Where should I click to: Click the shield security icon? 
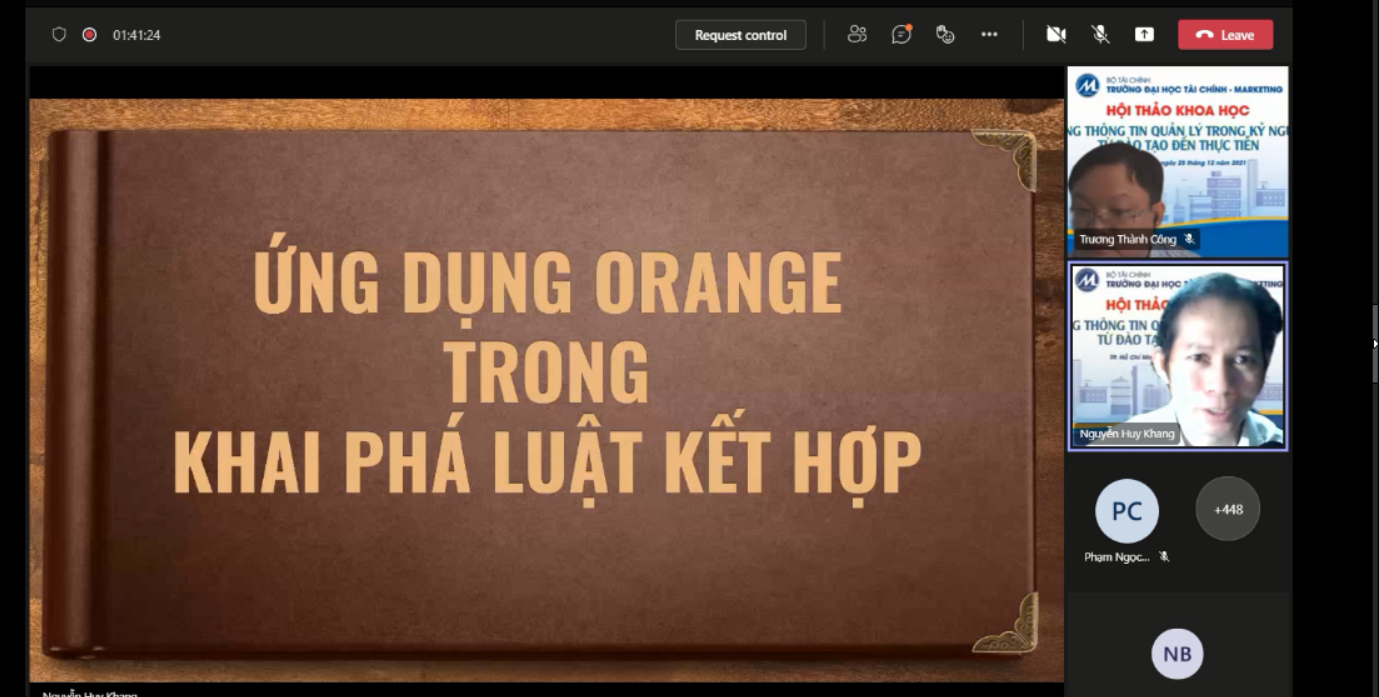59,35
